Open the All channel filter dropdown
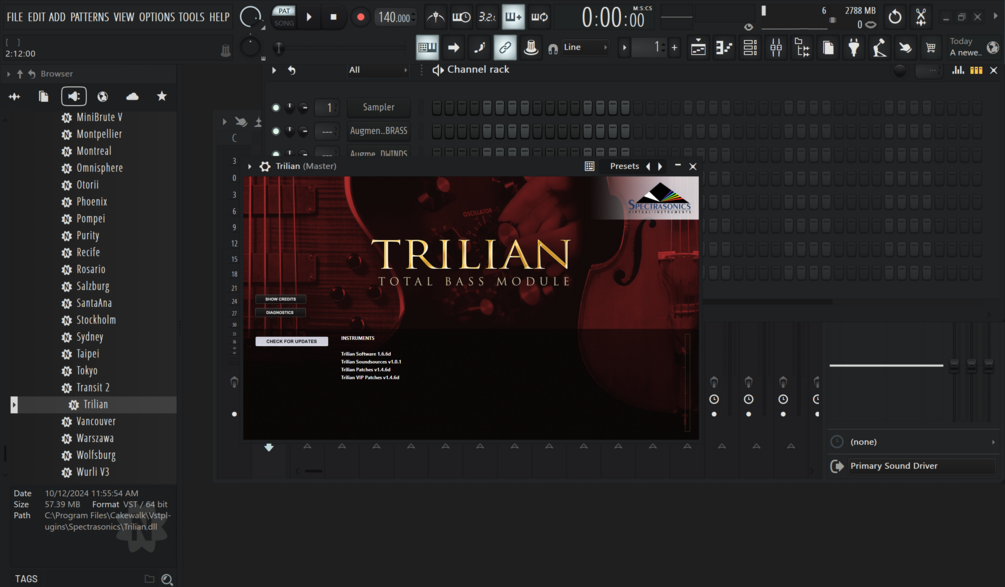 [378, 70]
